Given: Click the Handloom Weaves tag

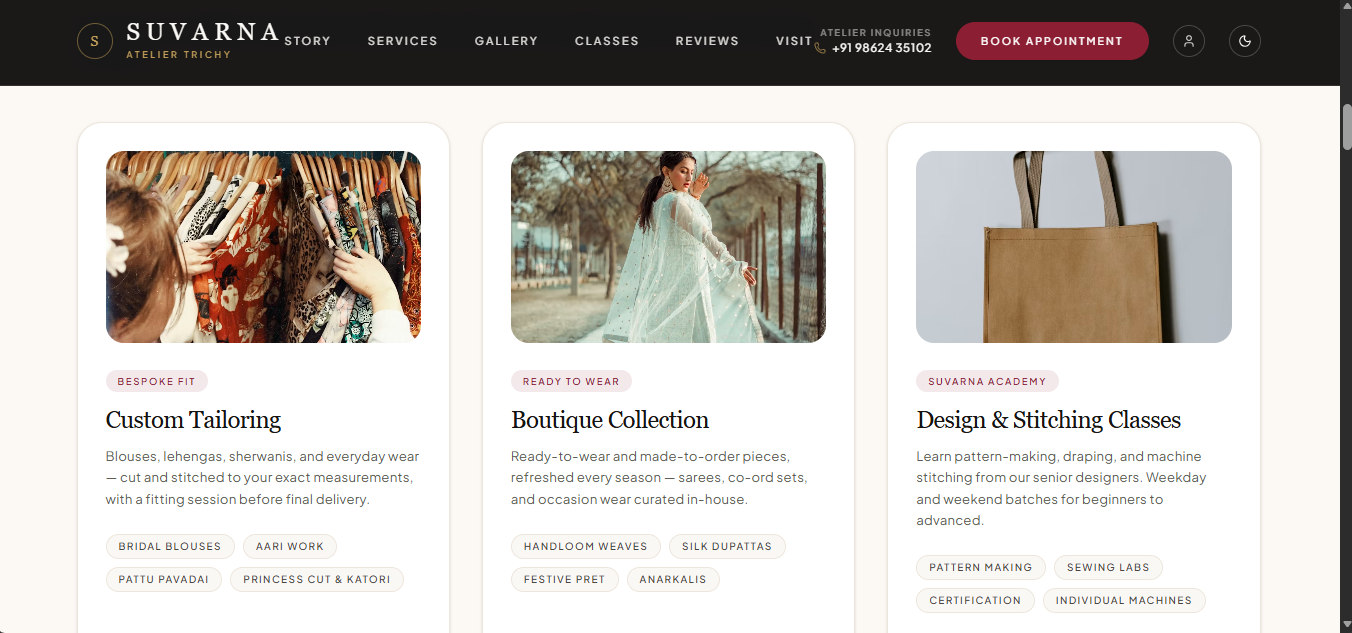Looking at the screenshot, I should click(586, 546).
